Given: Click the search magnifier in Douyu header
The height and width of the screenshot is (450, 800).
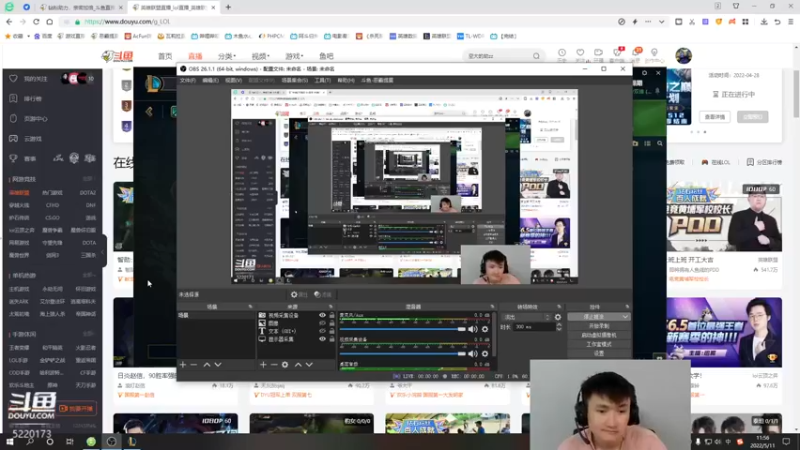Looking at the screenshot, I should pyautogui.click(x=536, y=56).
